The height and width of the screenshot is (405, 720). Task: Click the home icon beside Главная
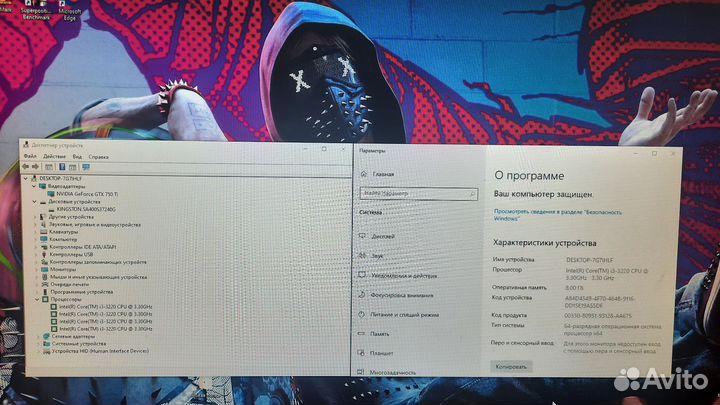tap(364, 174)
